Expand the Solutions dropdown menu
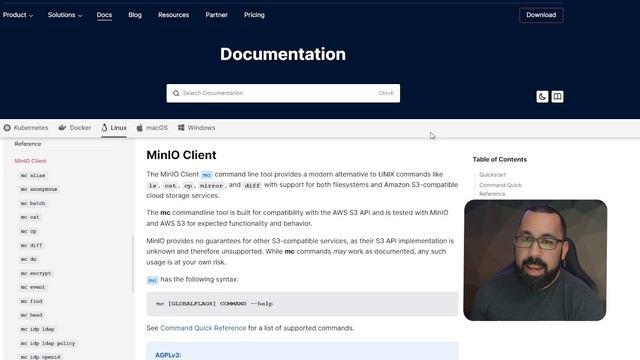640x360 pixels. (65, 15)
